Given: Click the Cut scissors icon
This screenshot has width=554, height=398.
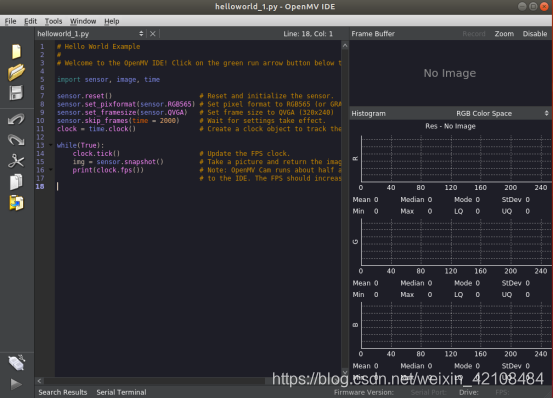Looking at the screenshot, I should pos(16,161).
